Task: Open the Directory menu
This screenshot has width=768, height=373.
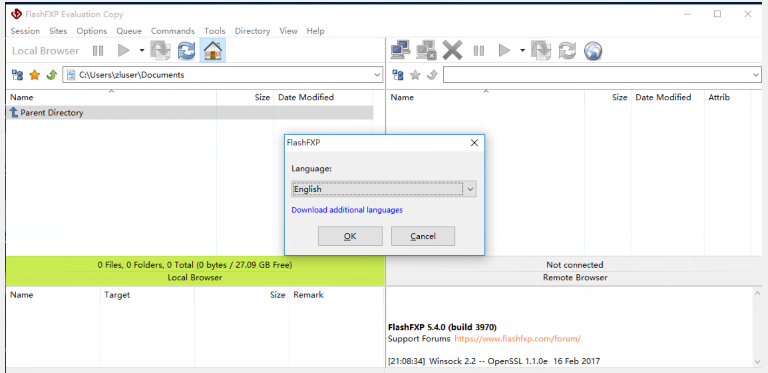Action: (252, 31)
